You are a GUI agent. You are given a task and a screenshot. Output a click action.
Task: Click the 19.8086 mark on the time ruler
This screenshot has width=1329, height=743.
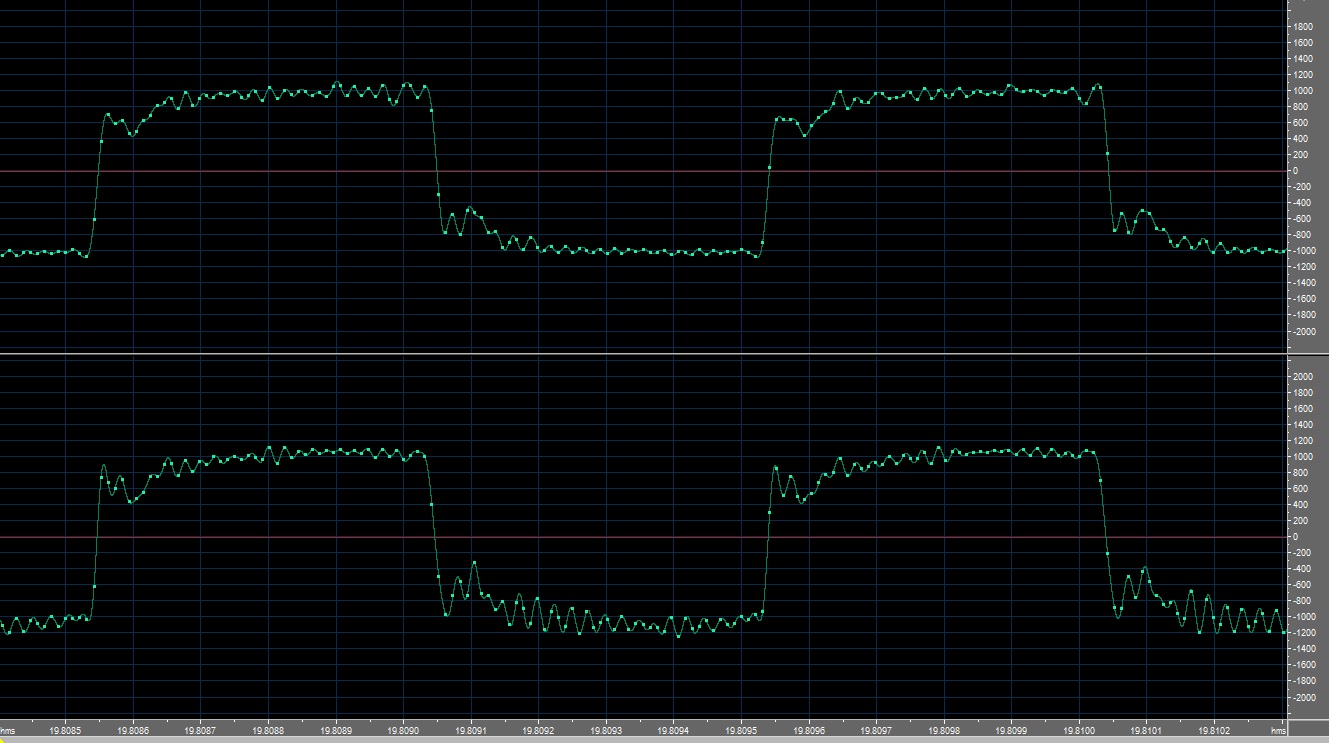pyautogui.click(x=133, y=731)
